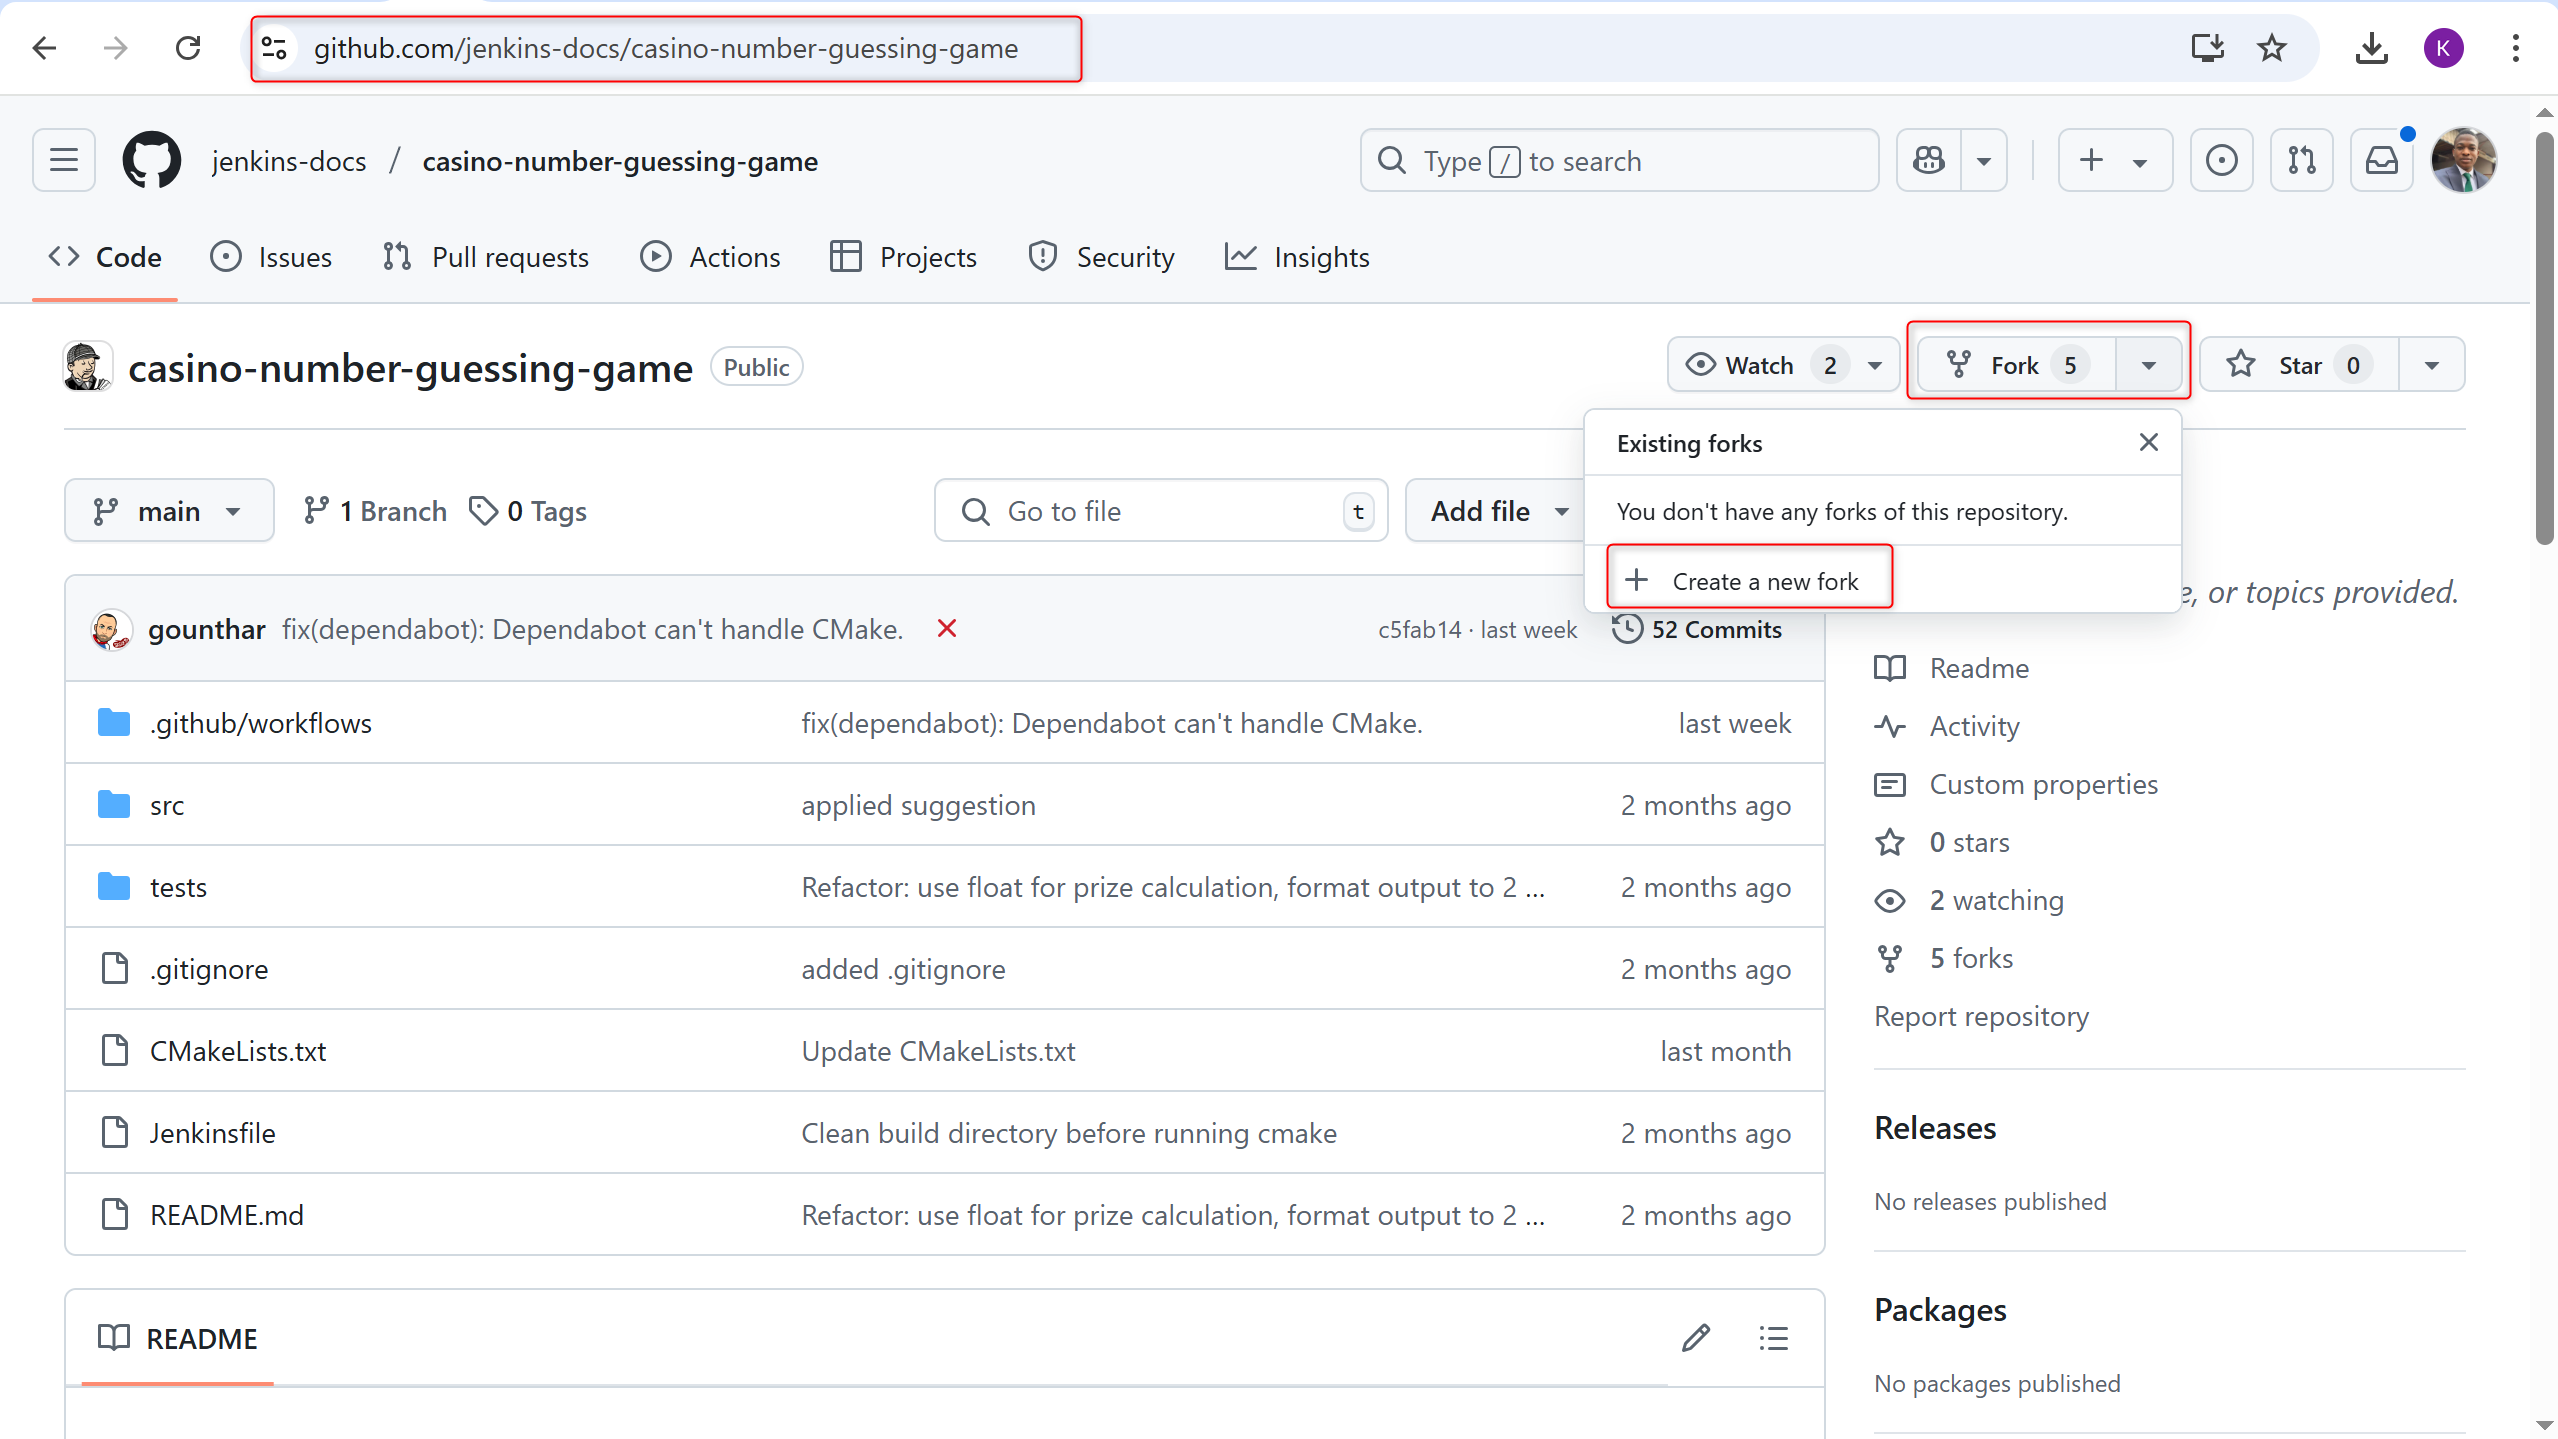Open the Issues tab
The width and height of the screenshot is (2558, 1439).
tap(271, 257)
